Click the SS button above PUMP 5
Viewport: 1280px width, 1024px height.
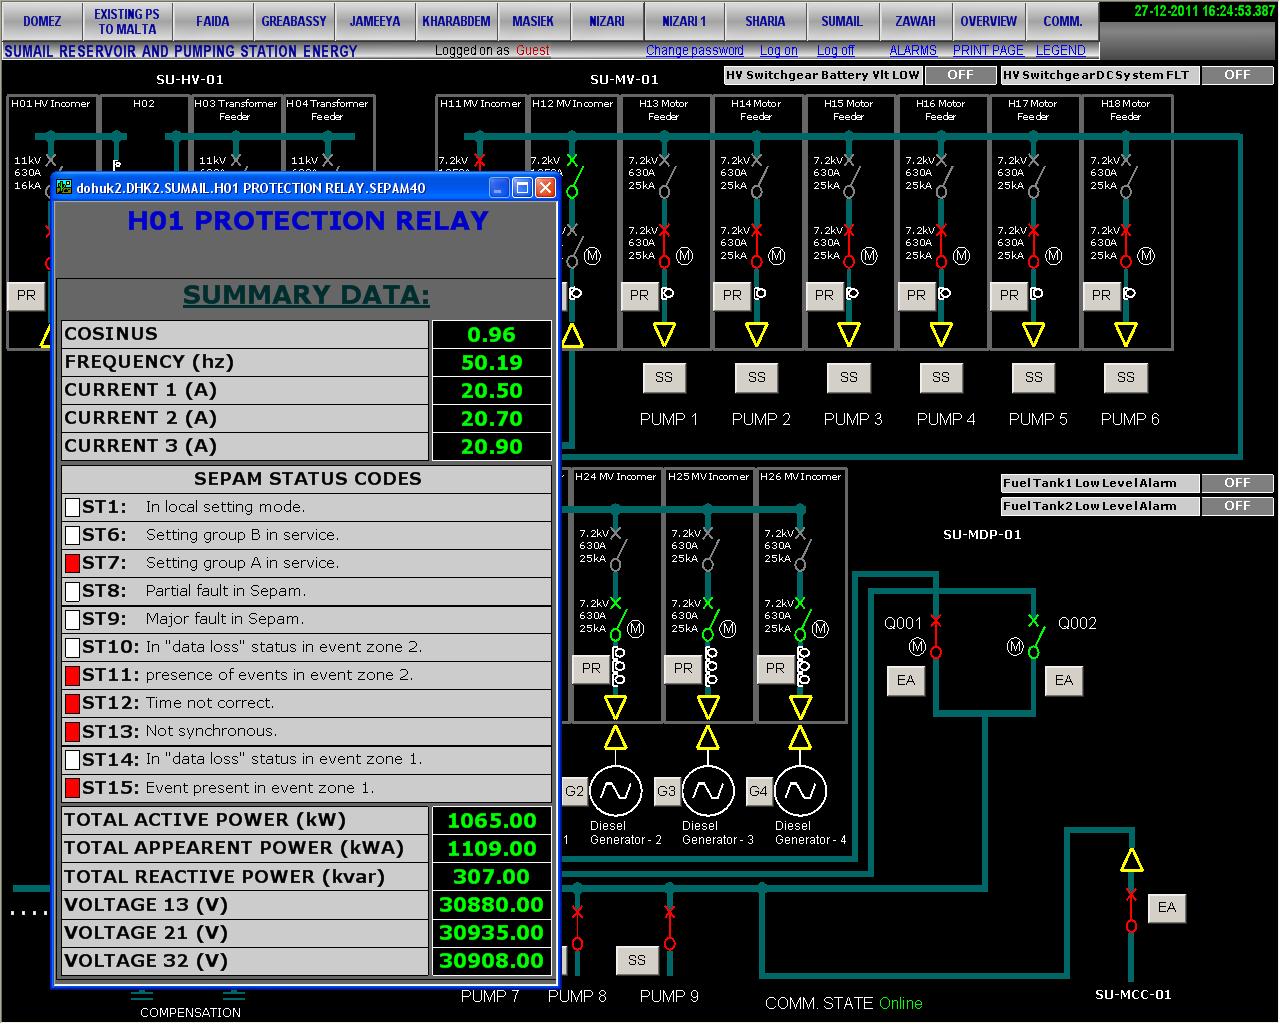[x=1034, y=377]
